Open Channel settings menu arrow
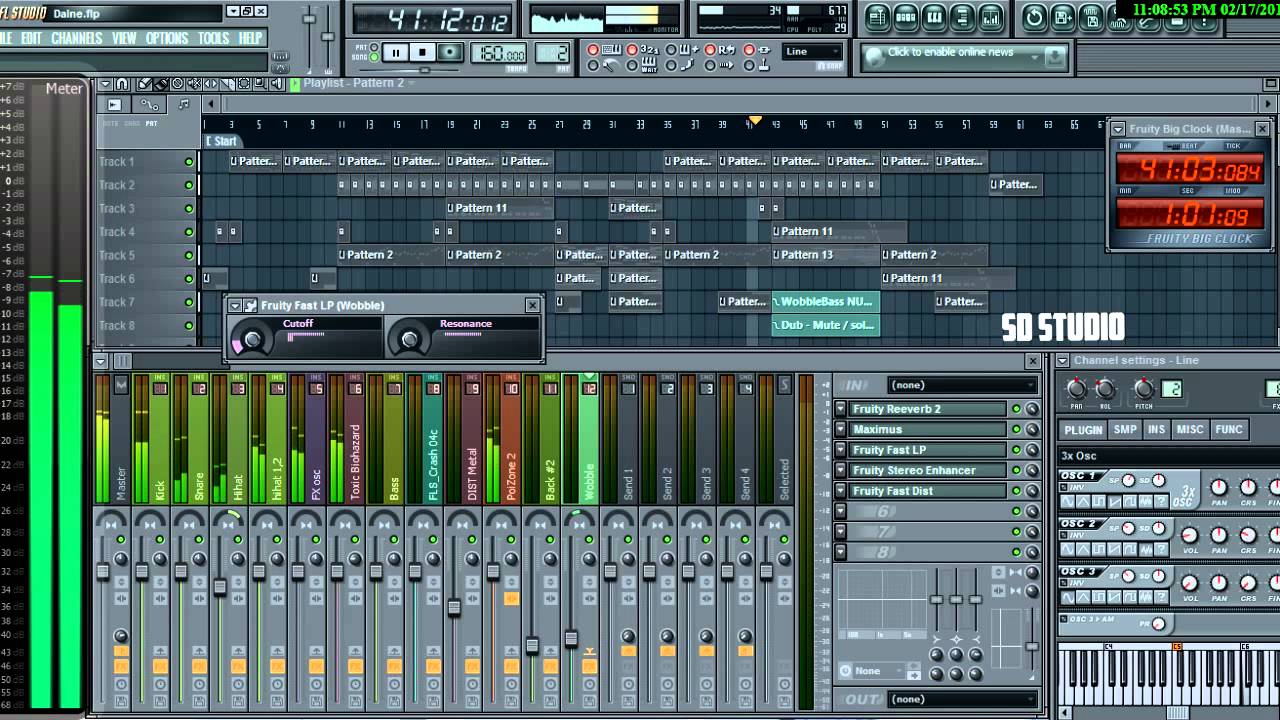The height and width of the screenshot is (720, 1280). coord(1062,360)
